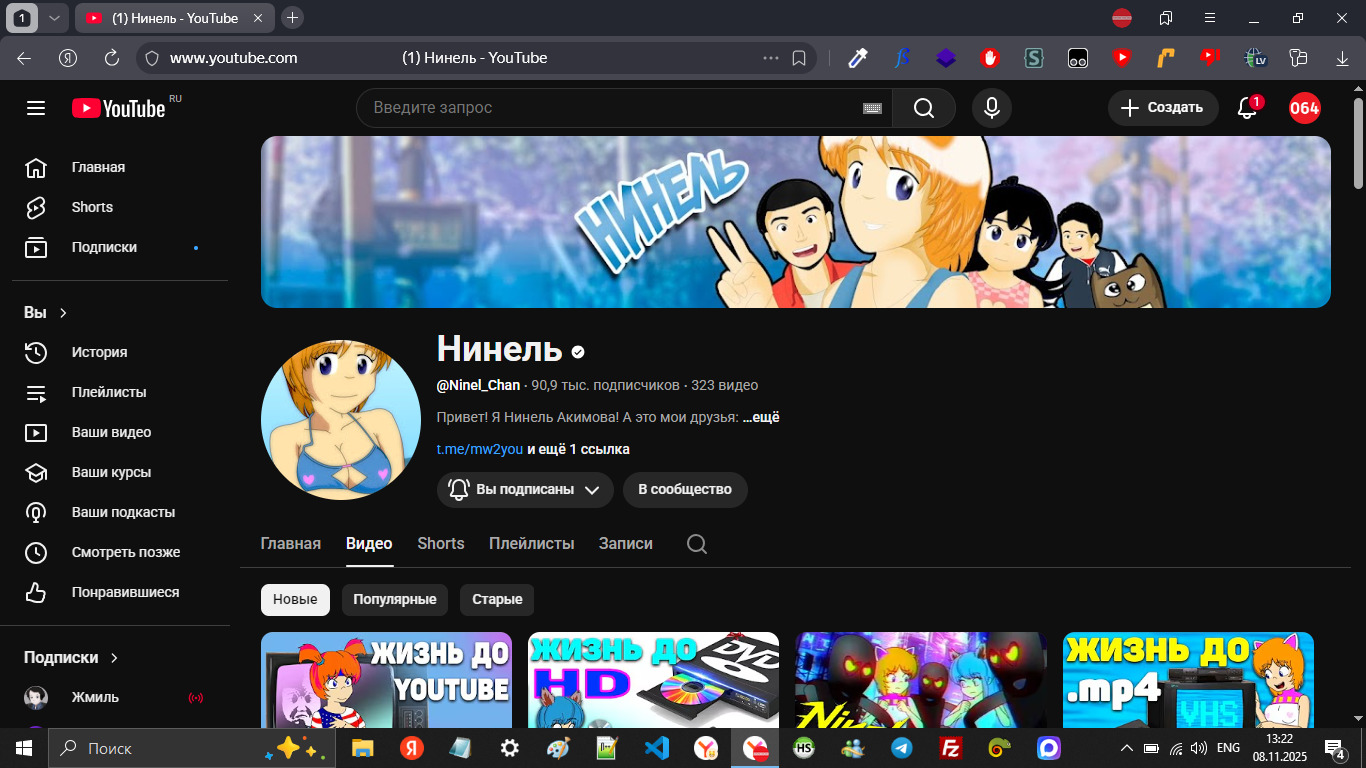The width and height of the screenshot is (1366, 768).
Task: Open the on-screen keyboard in search box
Action: pyautogui.click(x=872, y=108)
